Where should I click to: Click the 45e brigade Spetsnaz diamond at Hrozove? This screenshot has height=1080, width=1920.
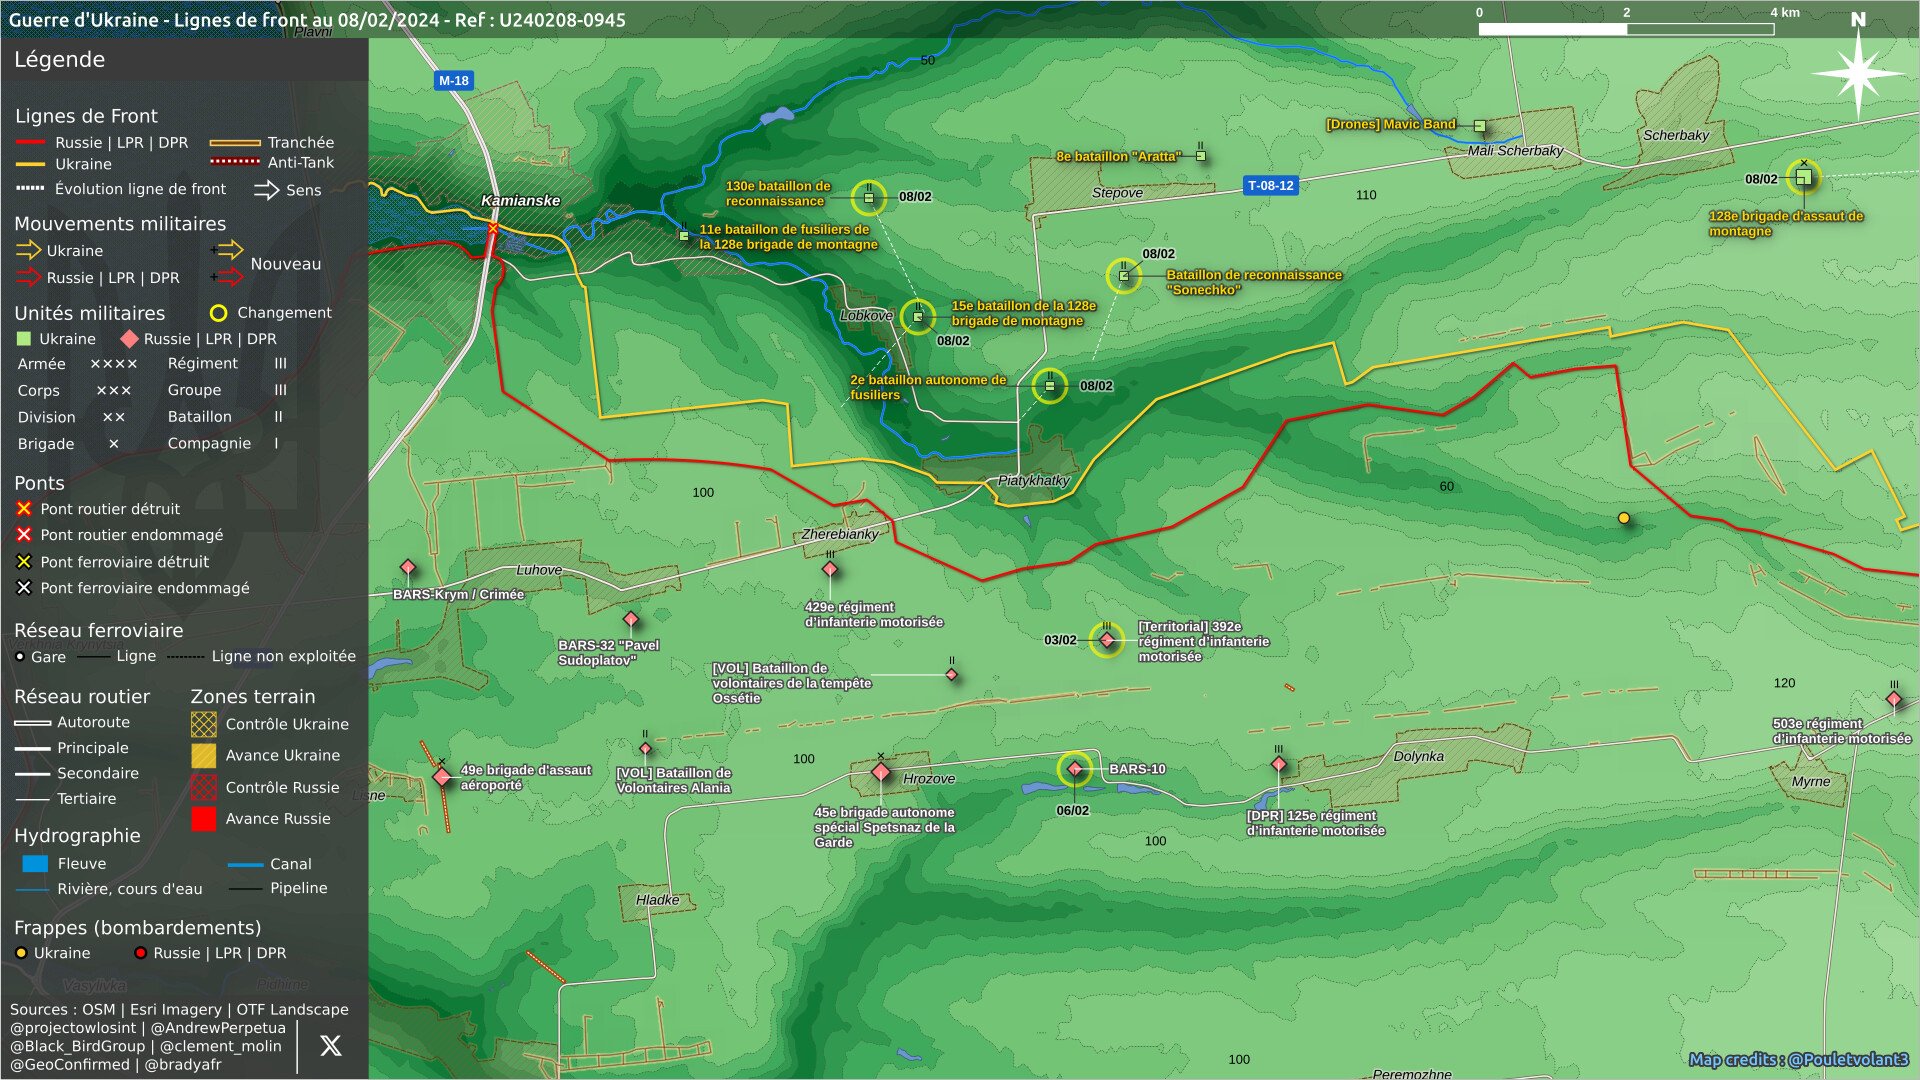click(881, 772)
